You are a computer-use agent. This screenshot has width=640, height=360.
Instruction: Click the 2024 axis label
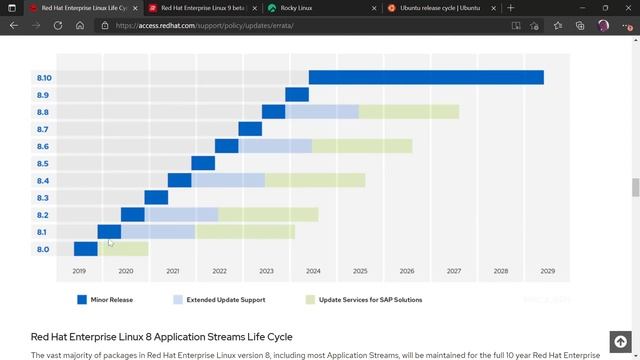point(313,271)
